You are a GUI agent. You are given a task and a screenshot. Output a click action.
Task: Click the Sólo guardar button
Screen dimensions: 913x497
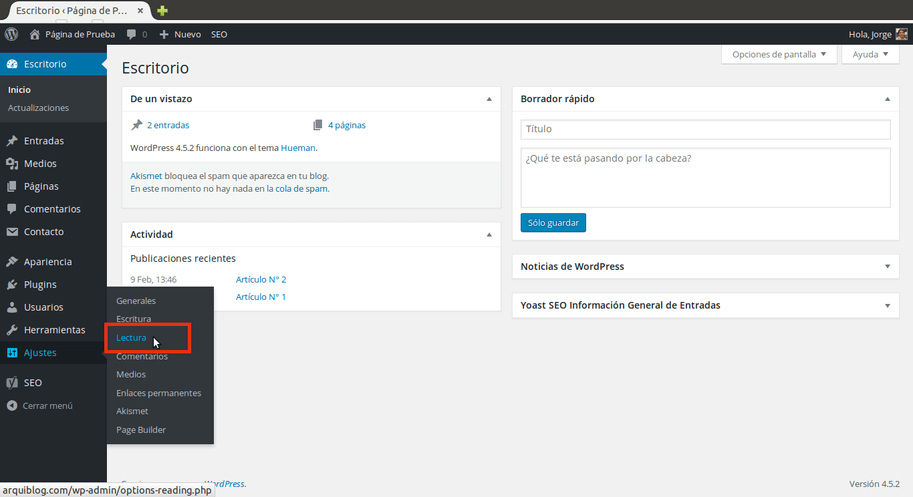point(553,223)
